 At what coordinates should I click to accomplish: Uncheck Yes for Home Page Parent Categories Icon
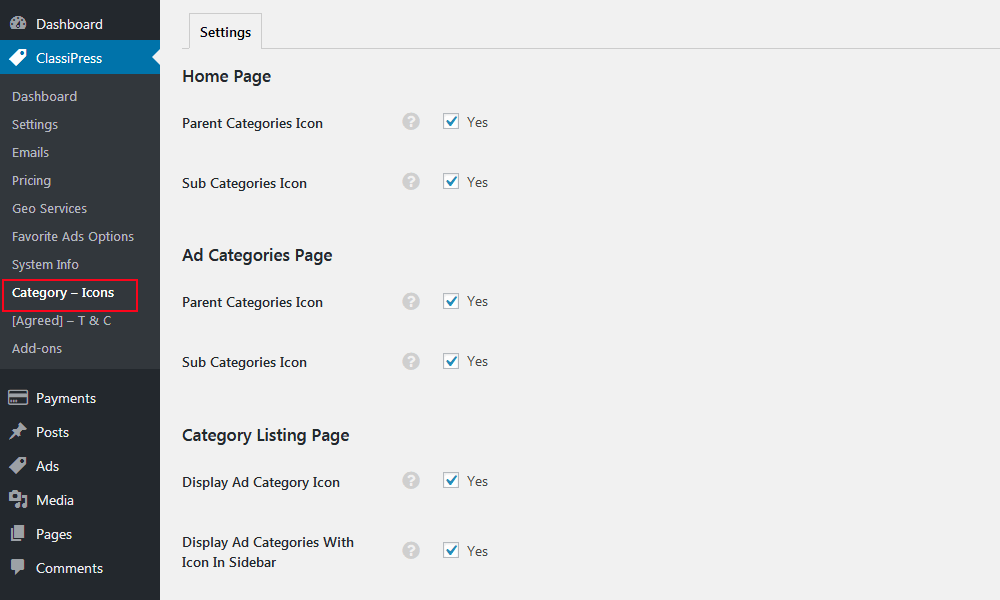coord(451,121)
